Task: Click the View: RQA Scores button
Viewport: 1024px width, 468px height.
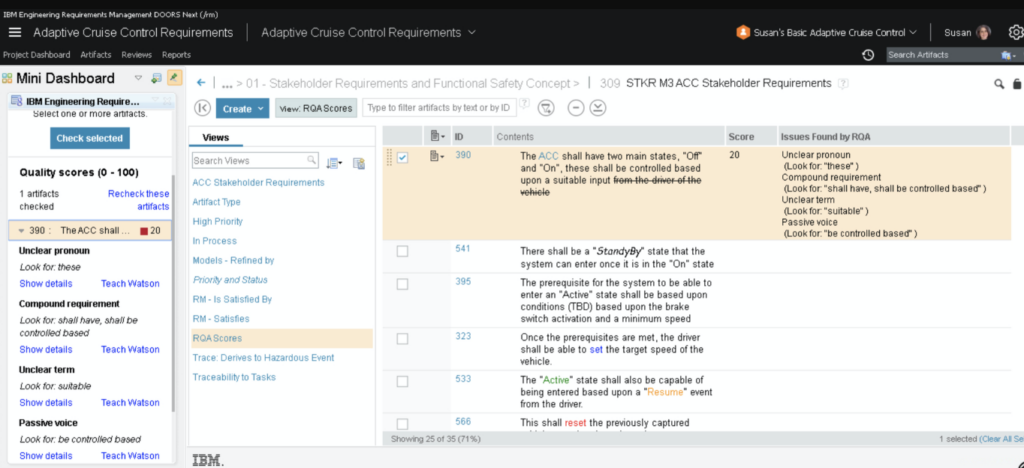Action: tap(316, 108)
